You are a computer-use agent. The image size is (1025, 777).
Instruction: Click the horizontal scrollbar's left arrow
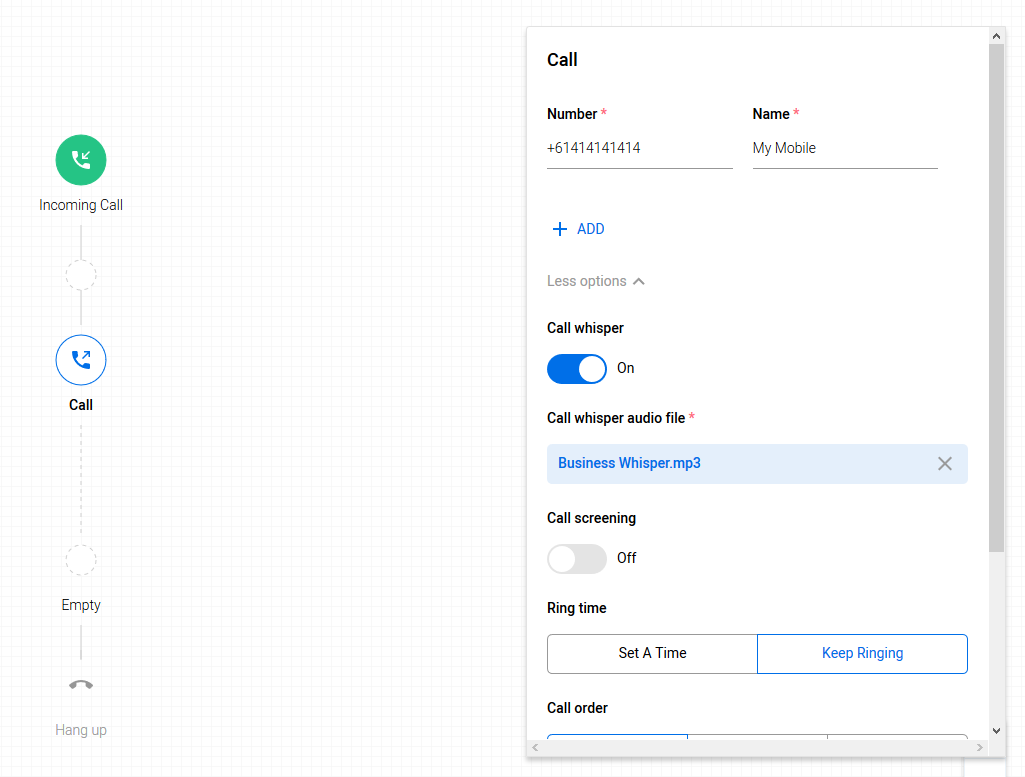tap(536, 748)
